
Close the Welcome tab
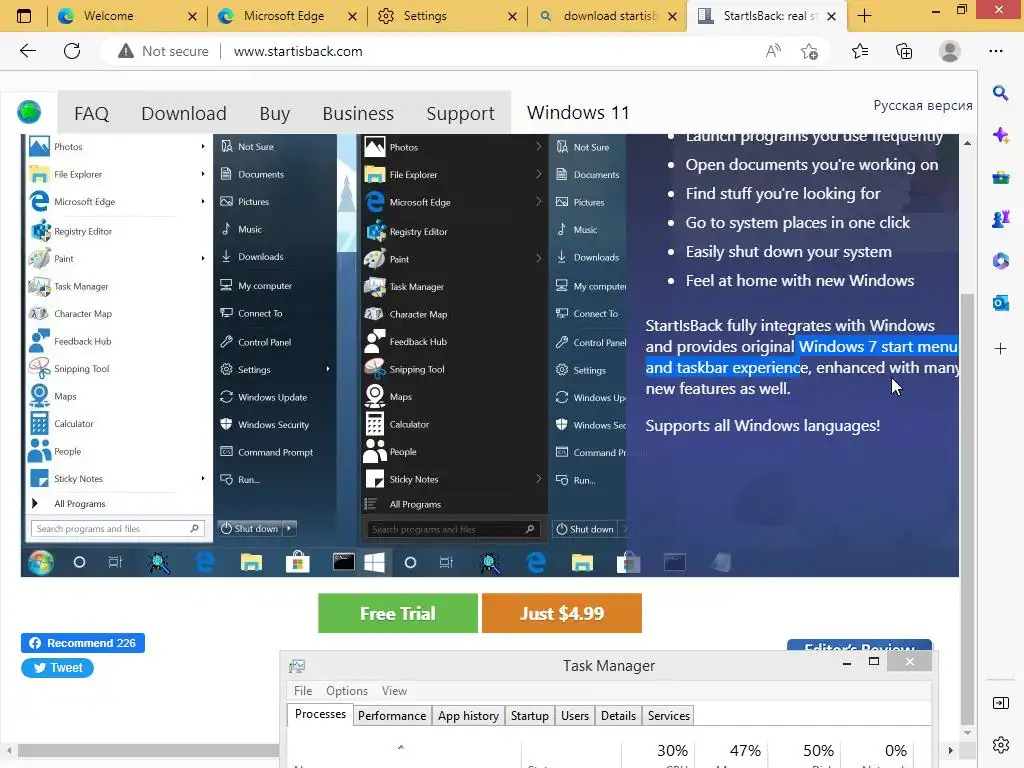[192, 16]
